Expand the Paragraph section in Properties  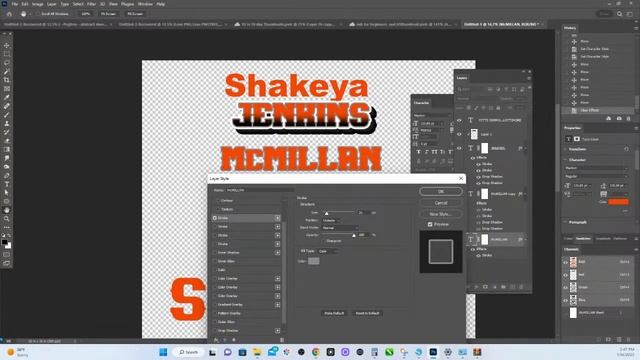pos(566,222)
